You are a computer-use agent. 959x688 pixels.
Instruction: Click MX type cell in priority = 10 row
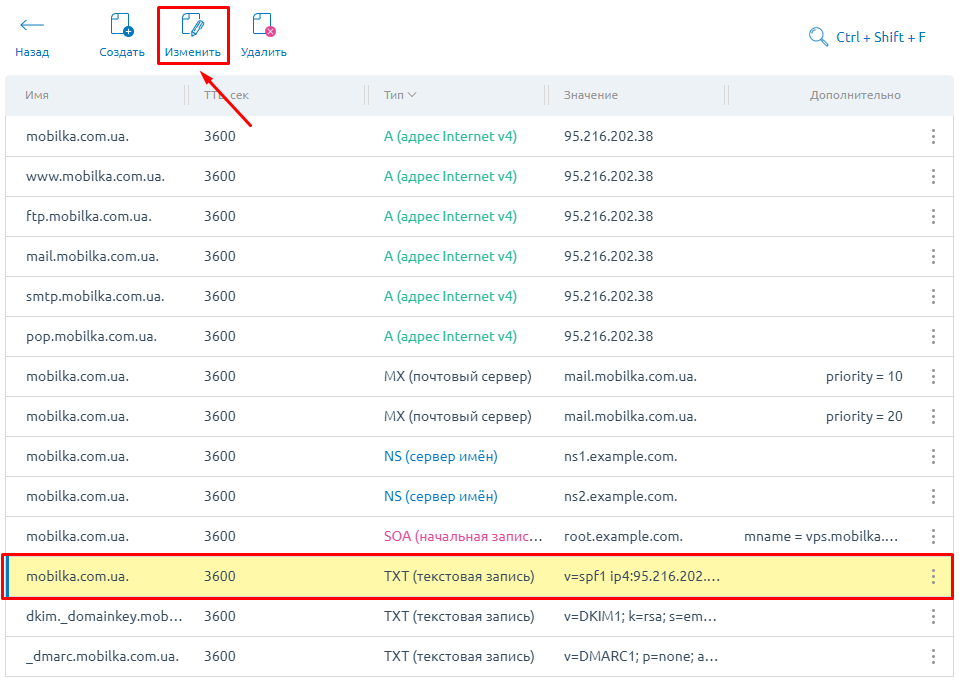click(x=457, y=377)
